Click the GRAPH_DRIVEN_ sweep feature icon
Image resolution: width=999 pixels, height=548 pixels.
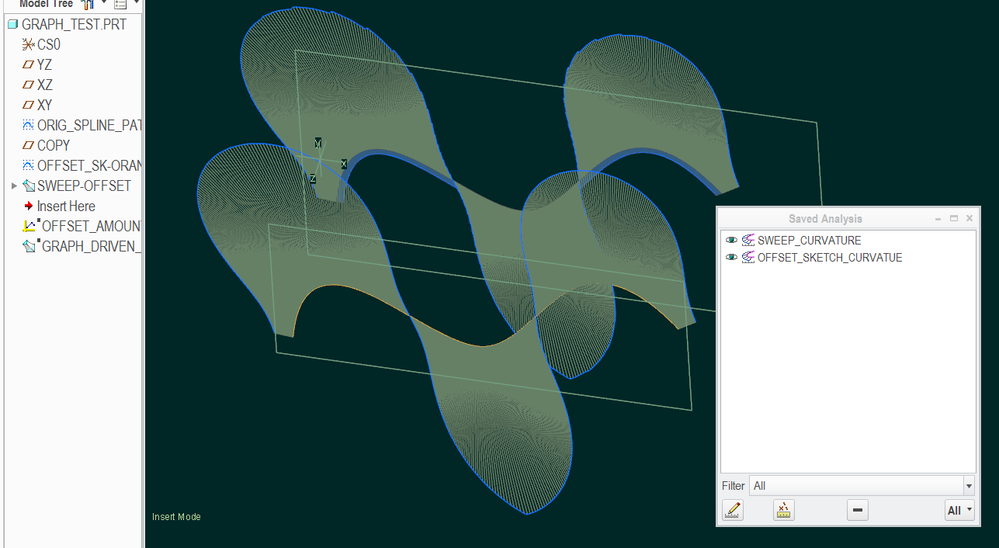[x=29, y=246]
